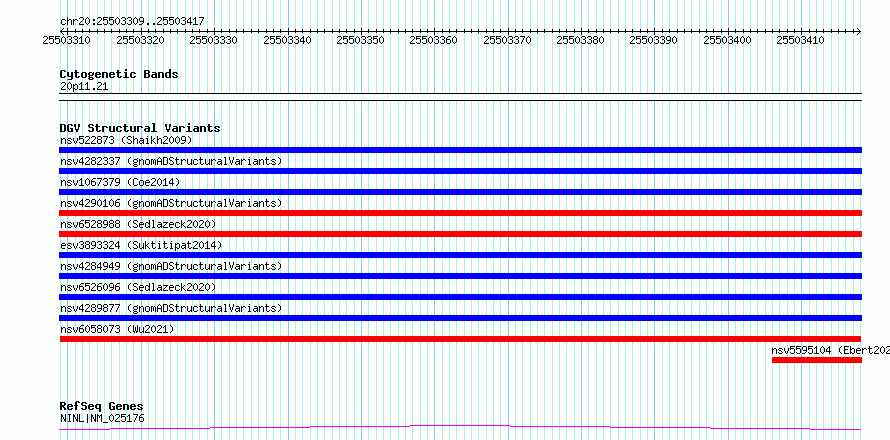Screen dimensions: 890x440
Task: Click the blue bar under nsv6526096
Action: pyautogui.click(x=460, y=297)
